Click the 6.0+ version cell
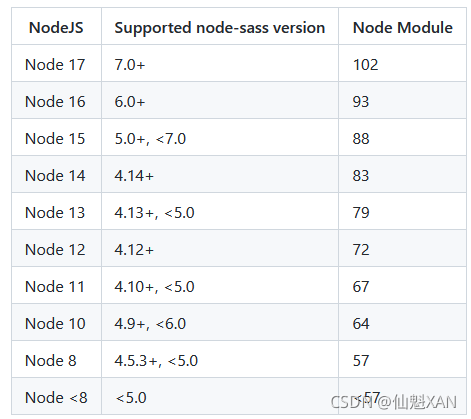 point(130,101)
